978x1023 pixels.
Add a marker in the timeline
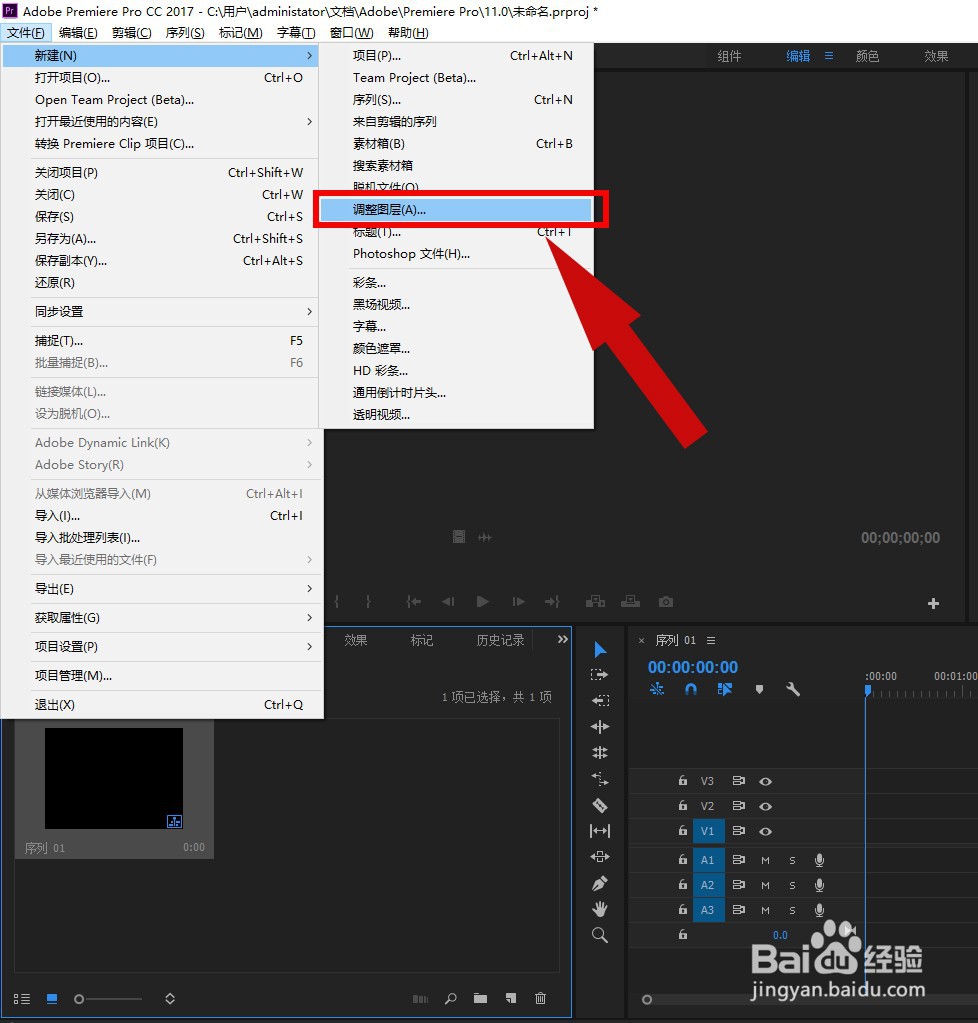(759, 689)
